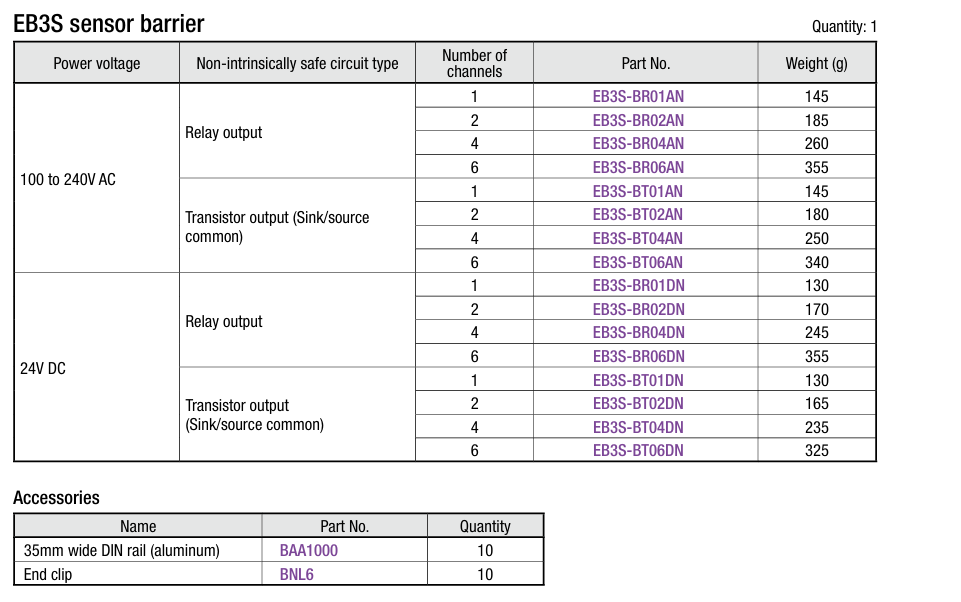
Task: Follow the EB3S-BT04AN link
Action: [638, 238]
